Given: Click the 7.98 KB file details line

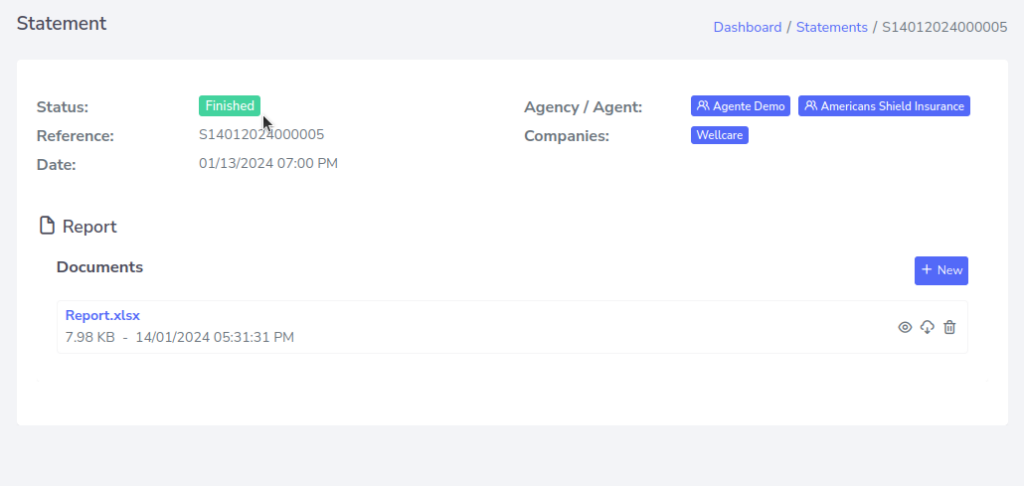Looking at the screenshot, I should [x=180, y=337].
